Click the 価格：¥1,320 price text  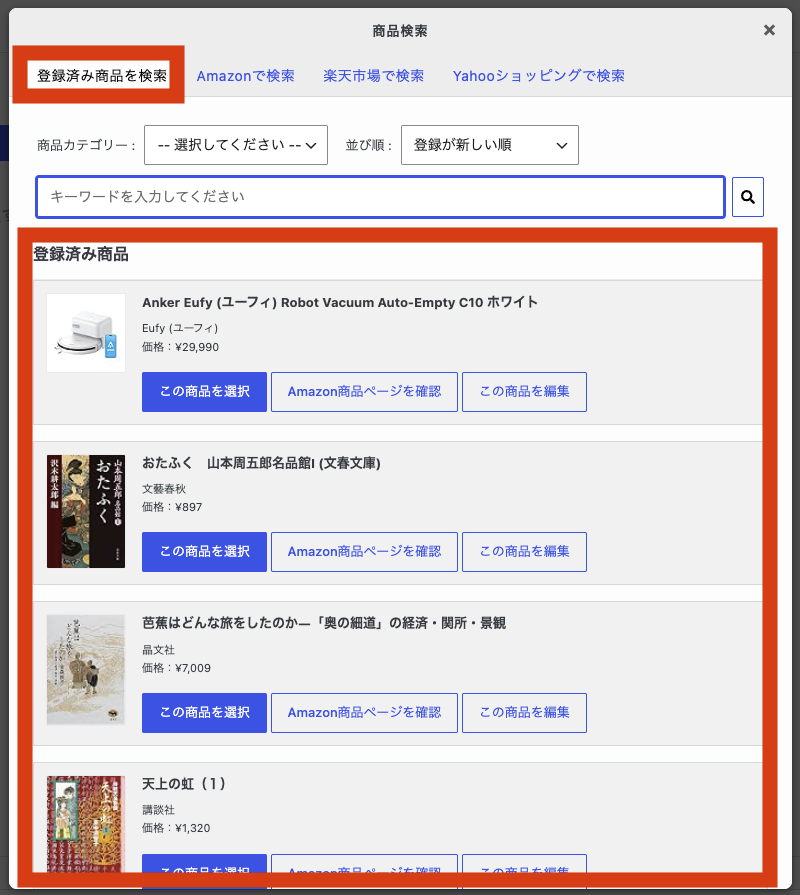point(176,828)
